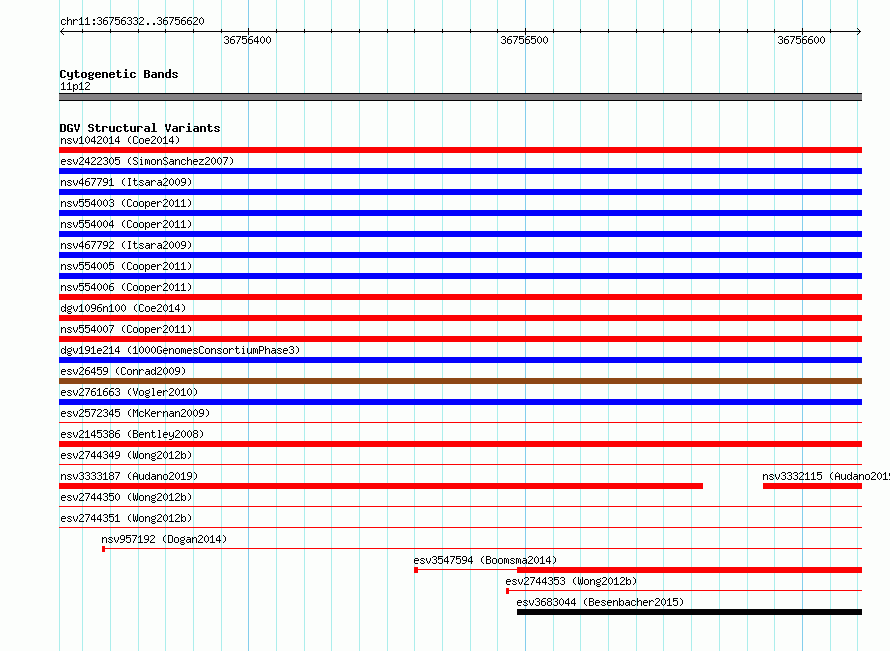Click the thick red bar of esv2145386
This screenshot has width=890, height=651.
pyautogui.click(x=460, y=444)
